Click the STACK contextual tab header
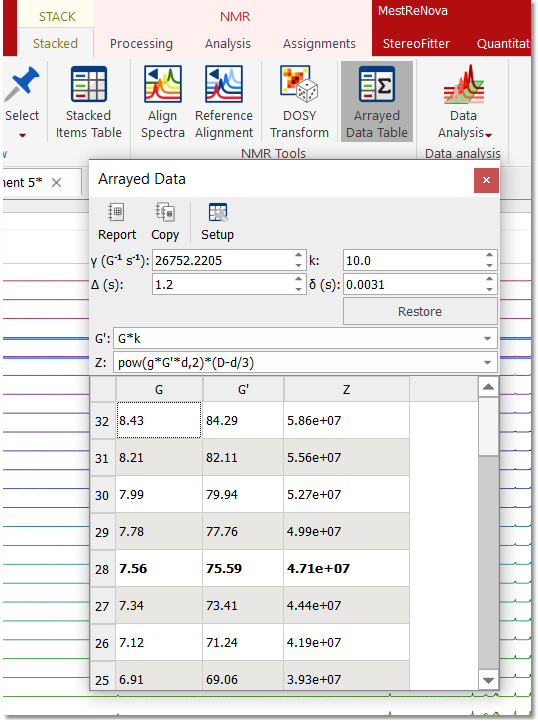 click(x=57, y=17)
